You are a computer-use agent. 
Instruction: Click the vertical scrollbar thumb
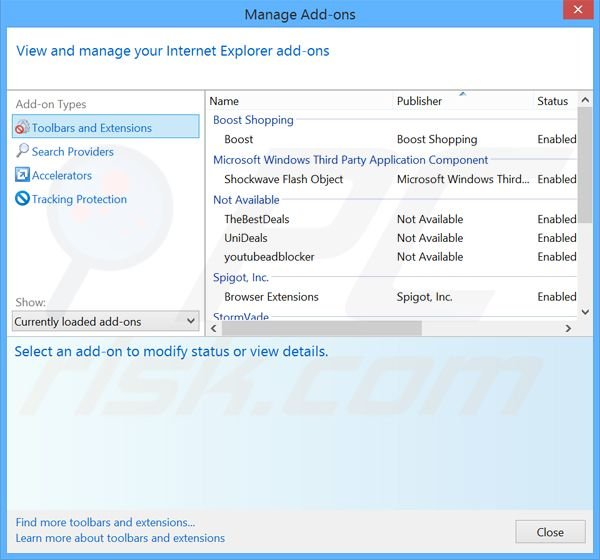click(585, 165)
